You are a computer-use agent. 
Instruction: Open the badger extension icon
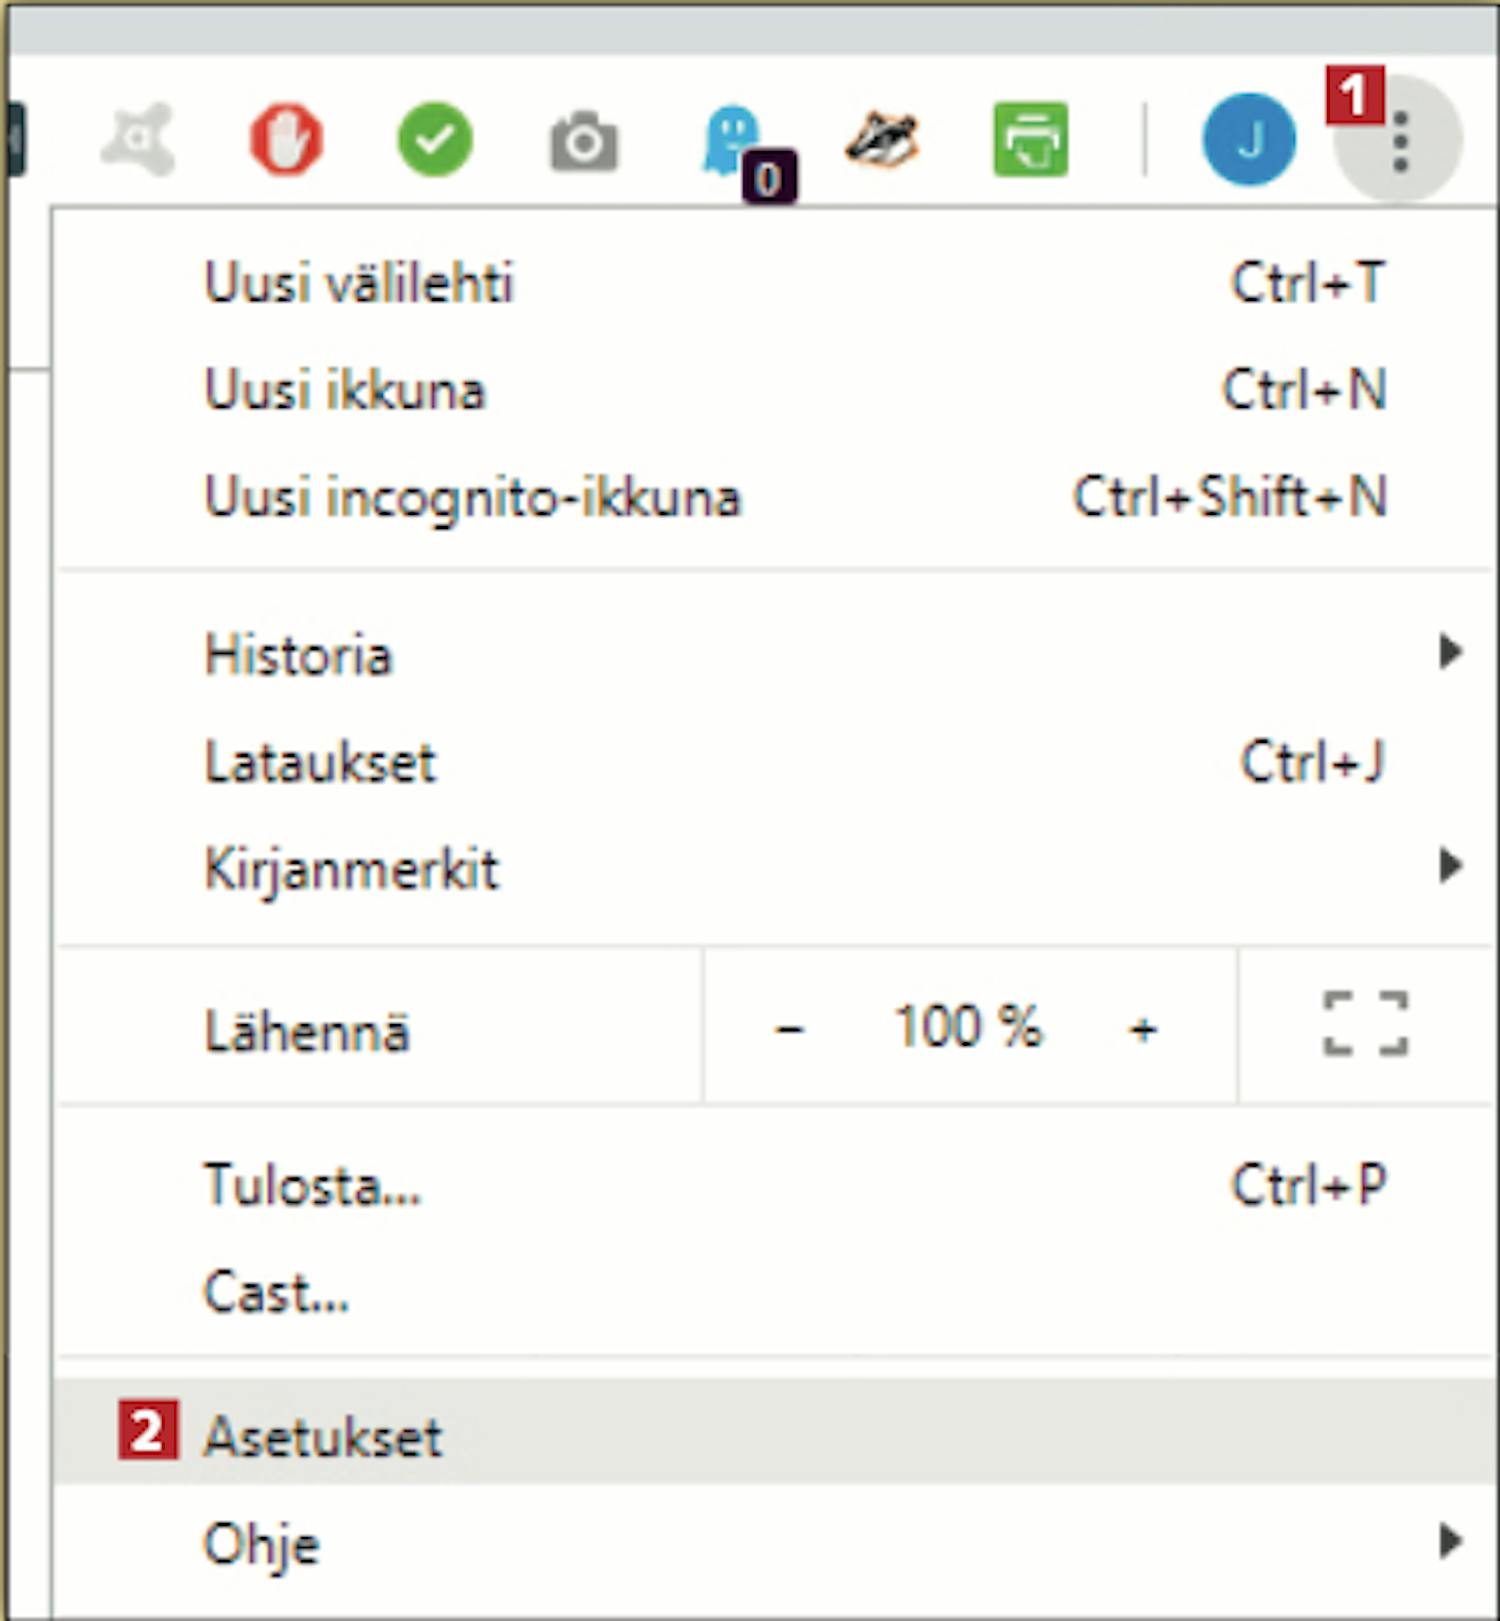click(881, 139)
